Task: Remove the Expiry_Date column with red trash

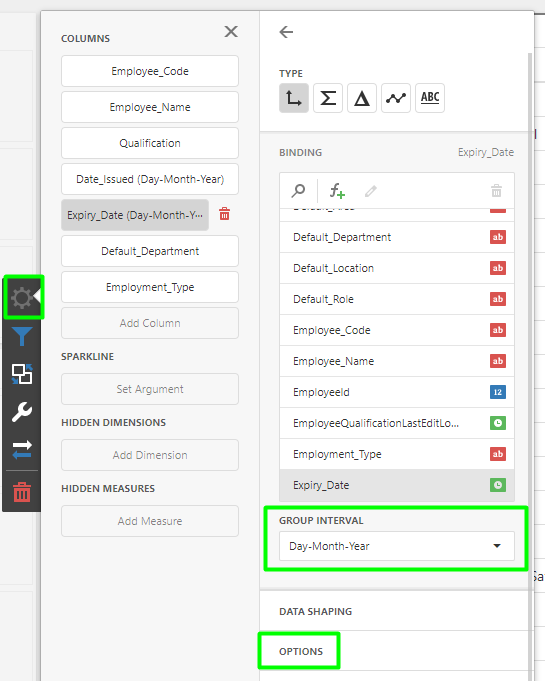Action: (x=225, y=214)
